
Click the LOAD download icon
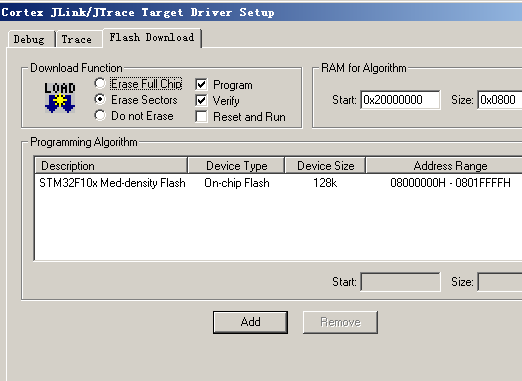[x=60, y=98]
